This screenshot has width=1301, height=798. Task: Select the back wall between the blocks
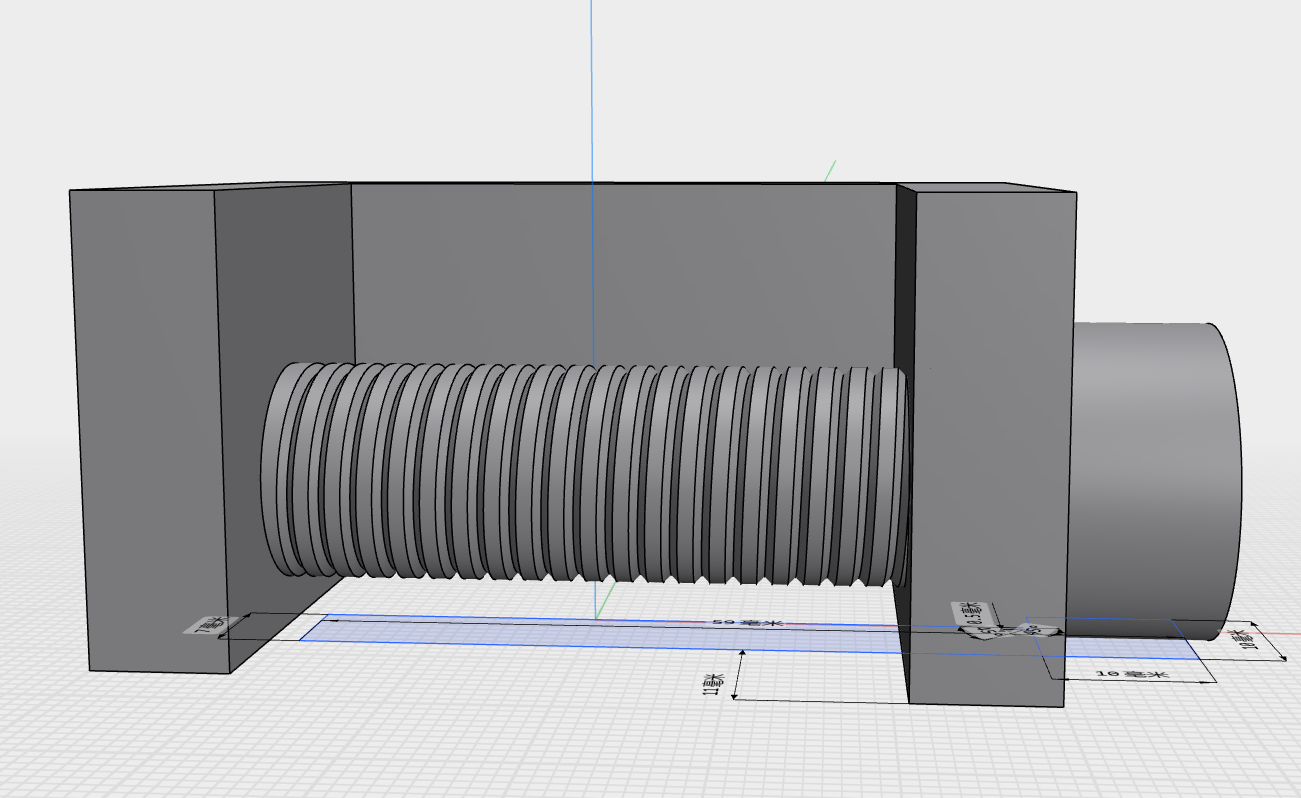[623, 272]
